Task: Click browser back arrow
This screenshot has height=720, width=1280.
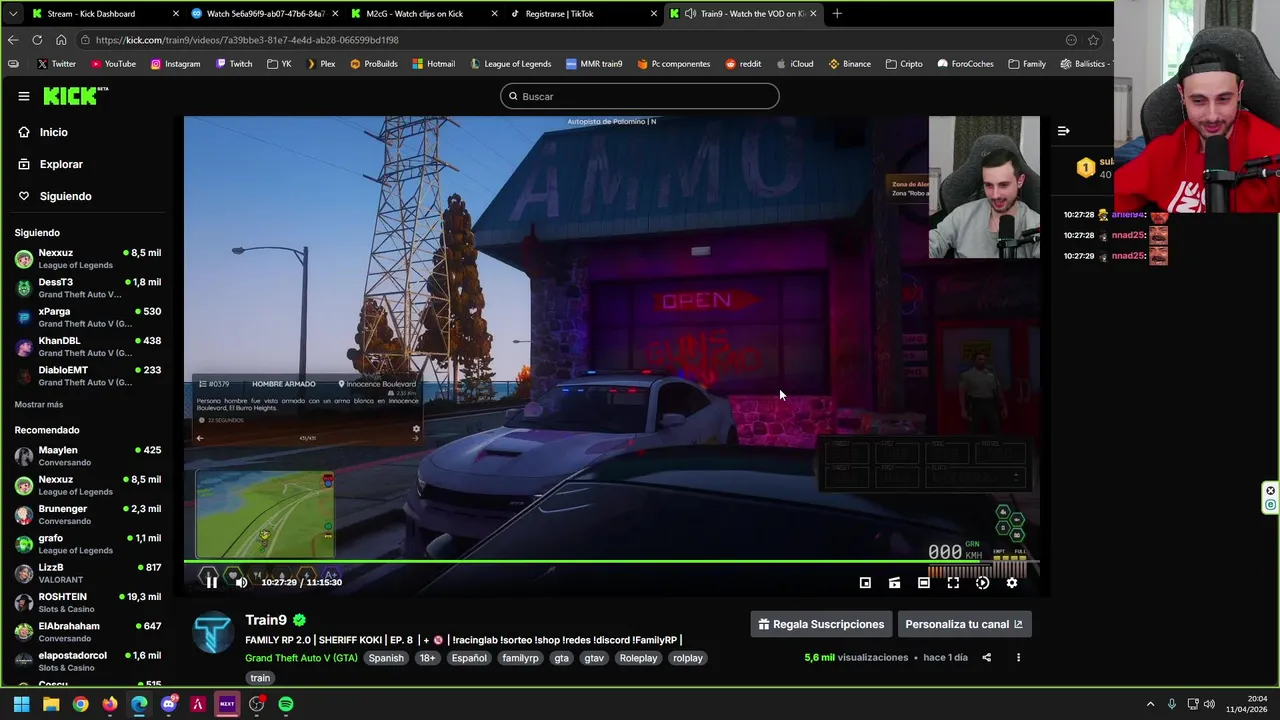Action: 13,40
